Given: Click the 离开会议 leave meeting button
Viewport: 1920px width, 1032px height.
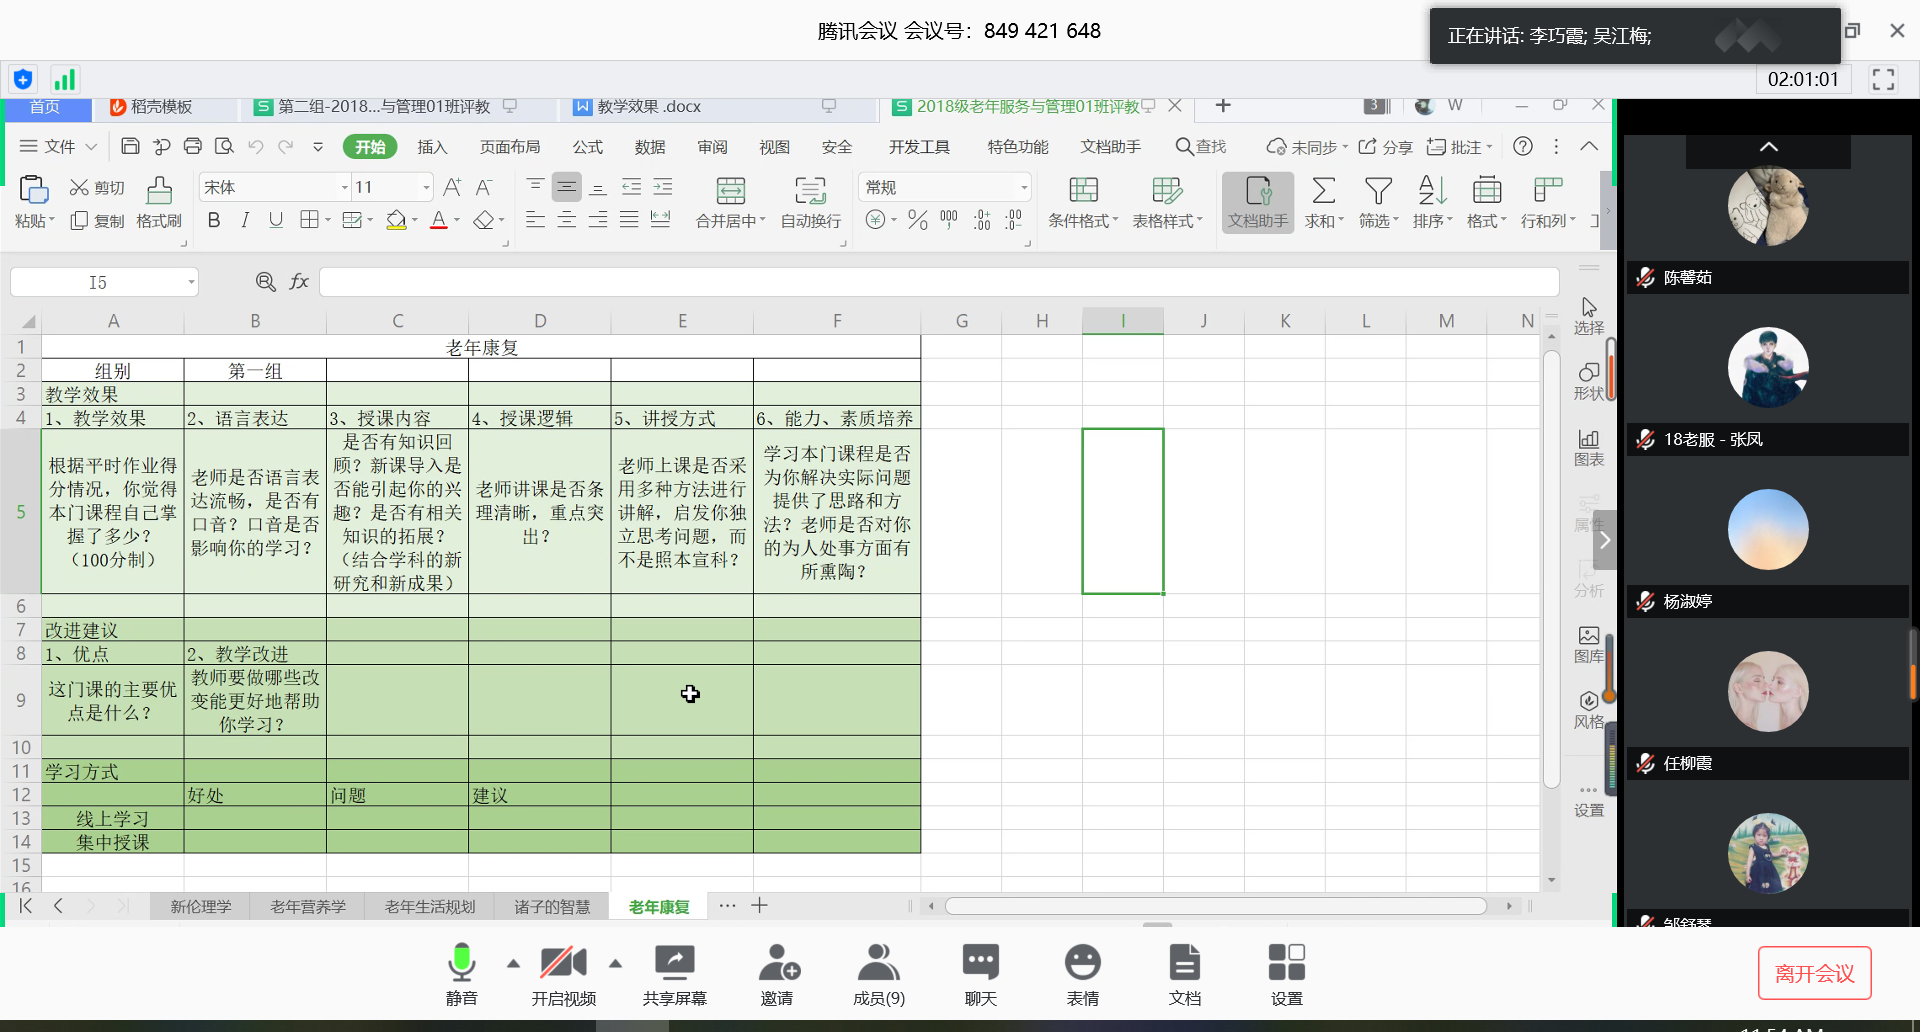Looking at the screenshot, I should coord(1814,973).
